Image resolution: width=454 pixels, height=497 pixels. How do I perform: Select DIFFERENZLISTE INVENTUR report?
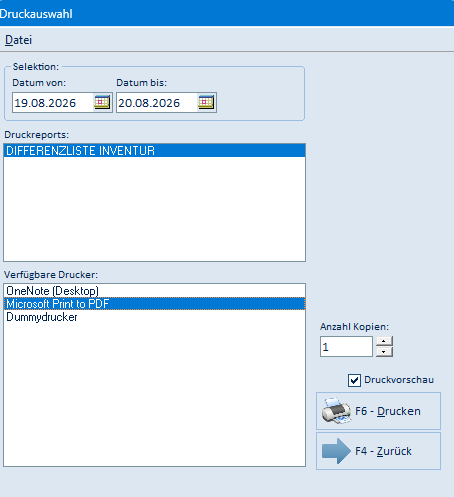154,151
